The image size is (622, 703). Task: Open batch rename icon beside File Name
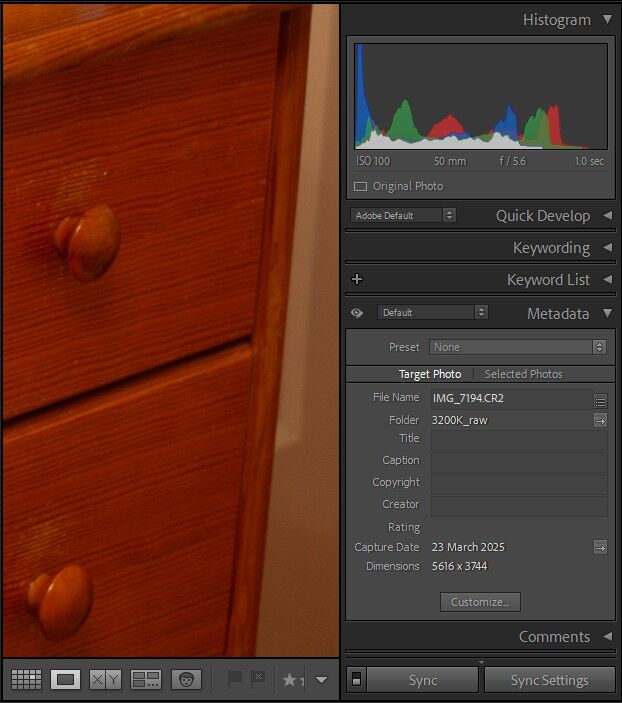click(x=600, y=400)
